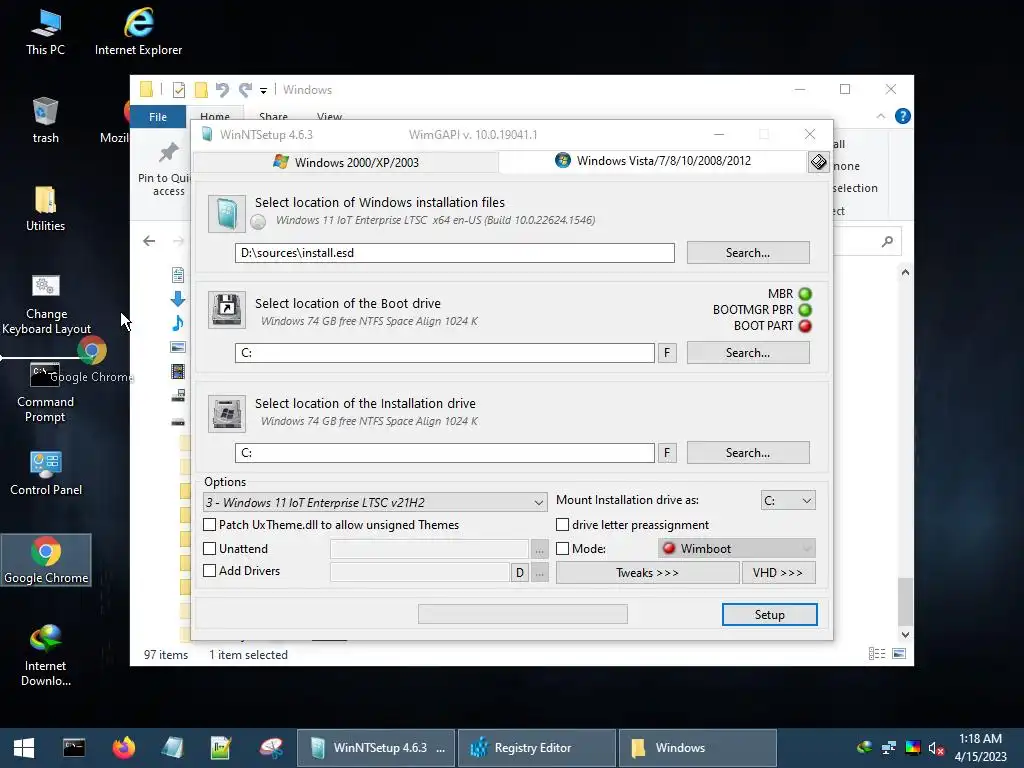Viewport: 1024px width, 768px height.
Task: Click the BOOTMGR PBR green status light
Action: (x=805, y=310)
